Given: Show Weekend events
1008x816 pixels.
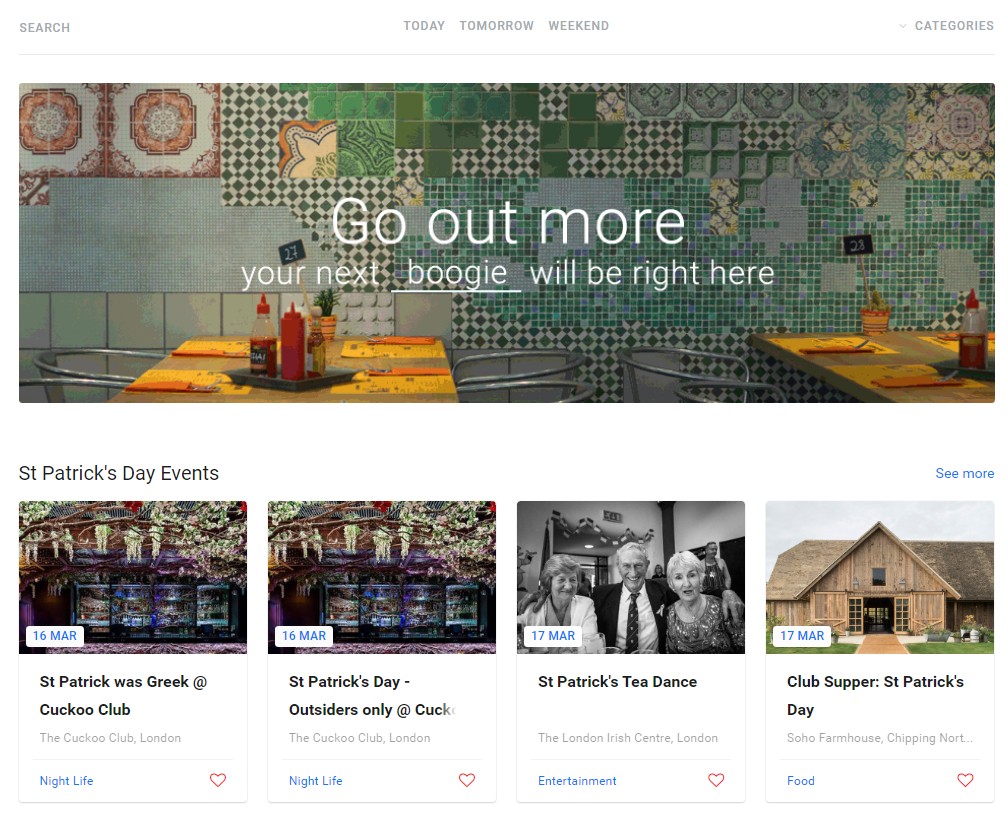Looking at the screenshot, I should [579, 26].
